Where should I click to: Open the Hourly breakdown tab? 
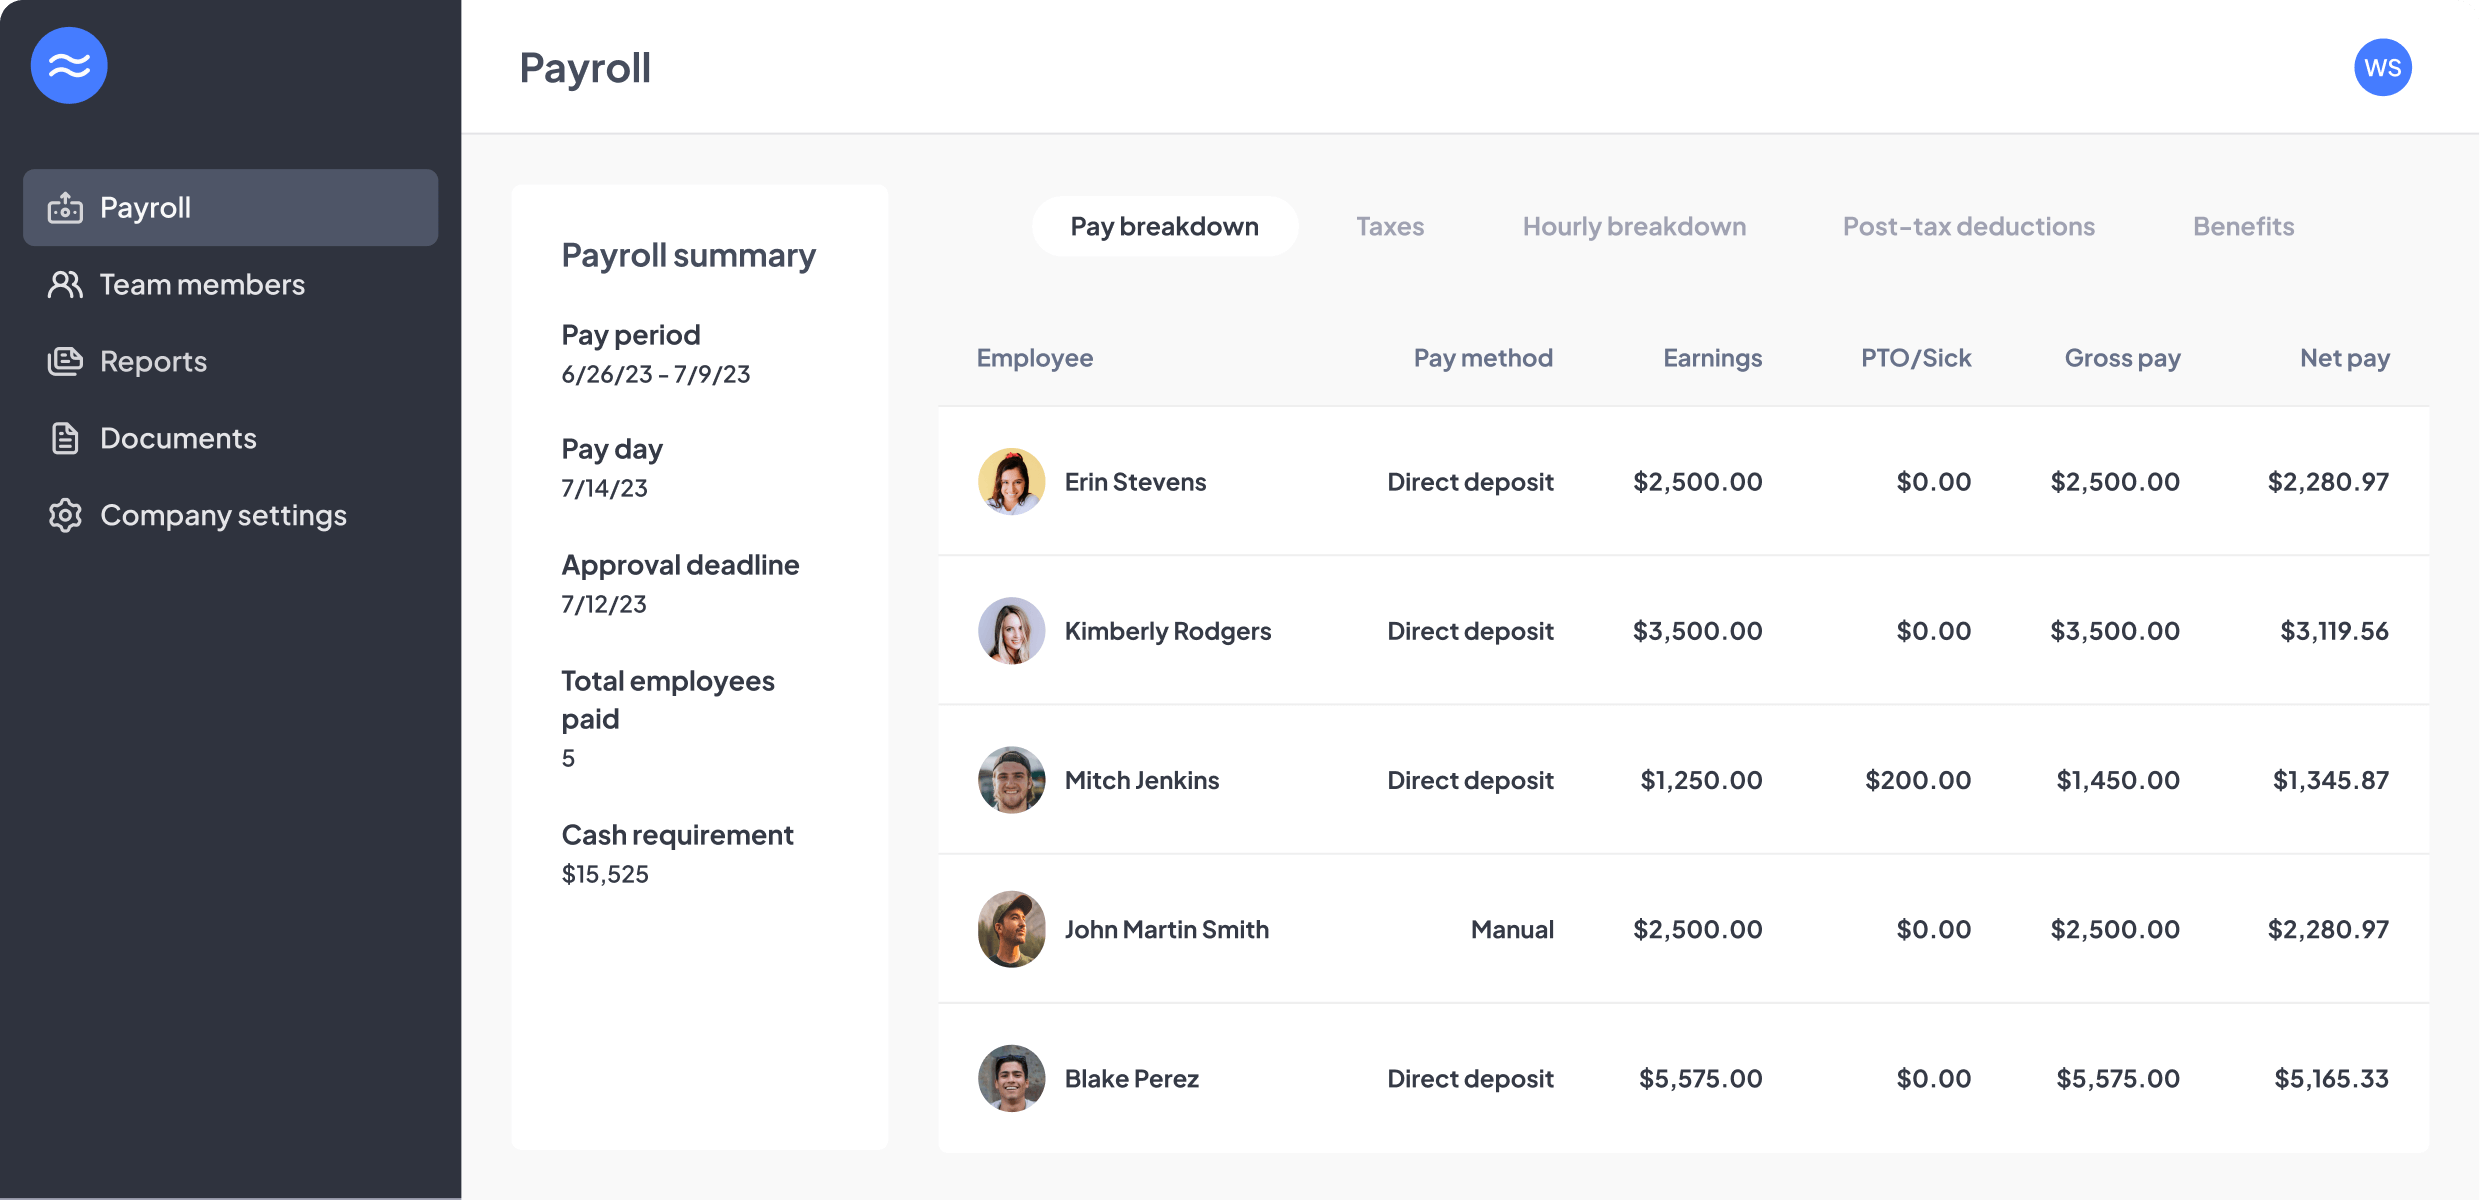(1634, 226)
